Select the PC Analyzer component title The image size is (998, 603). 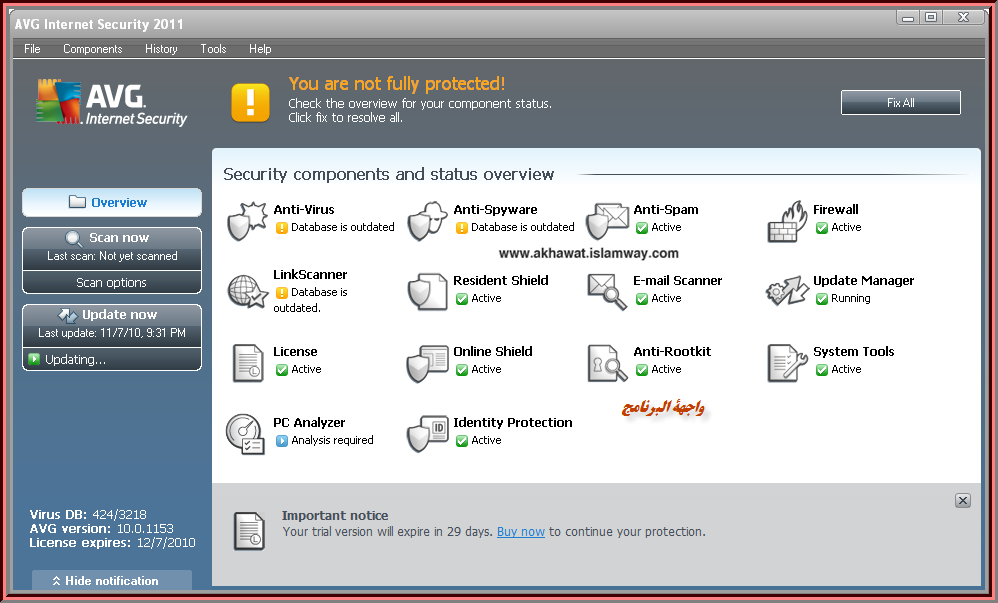coord(309,422)
